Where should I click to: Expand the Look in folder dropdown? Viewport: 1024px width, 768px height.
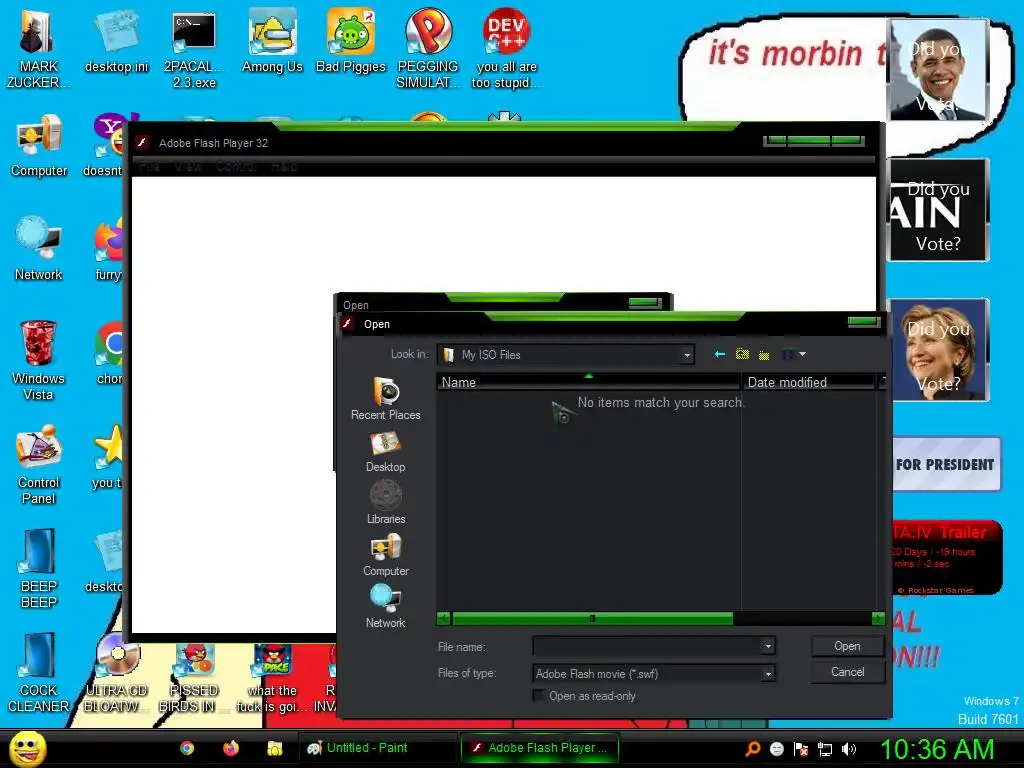(x=686, y=355)
